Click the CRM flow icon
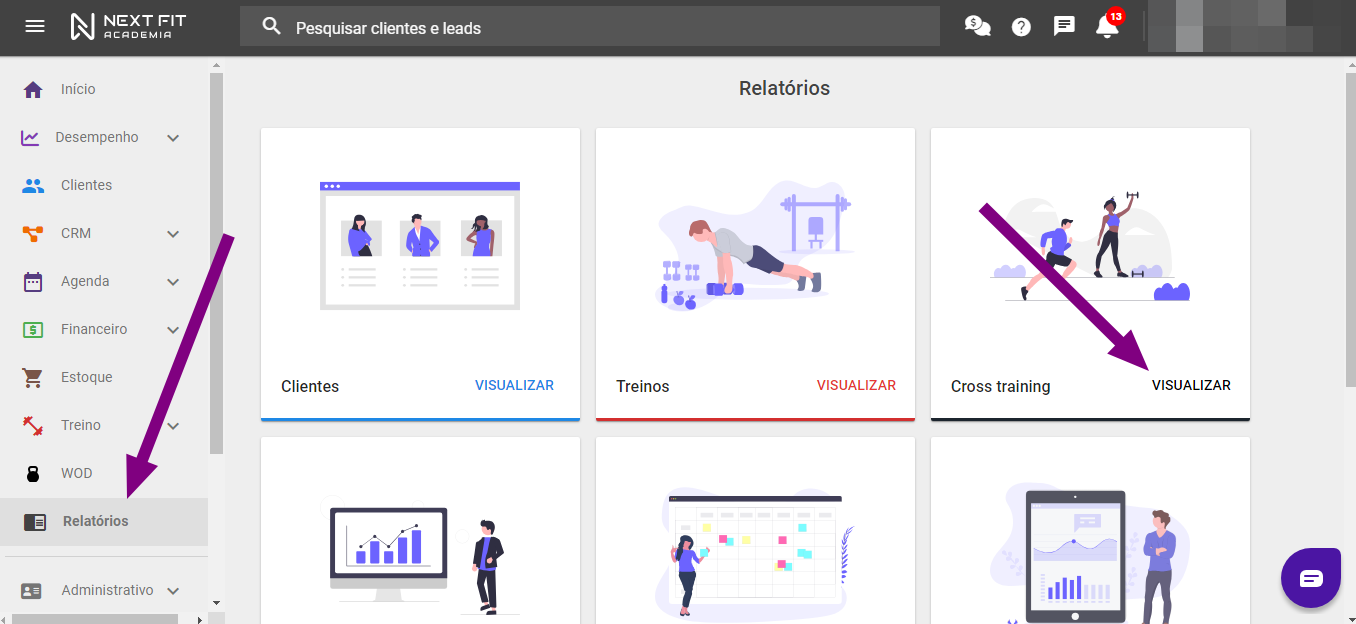Screen dimensions: 1356x624 [33, 233]
